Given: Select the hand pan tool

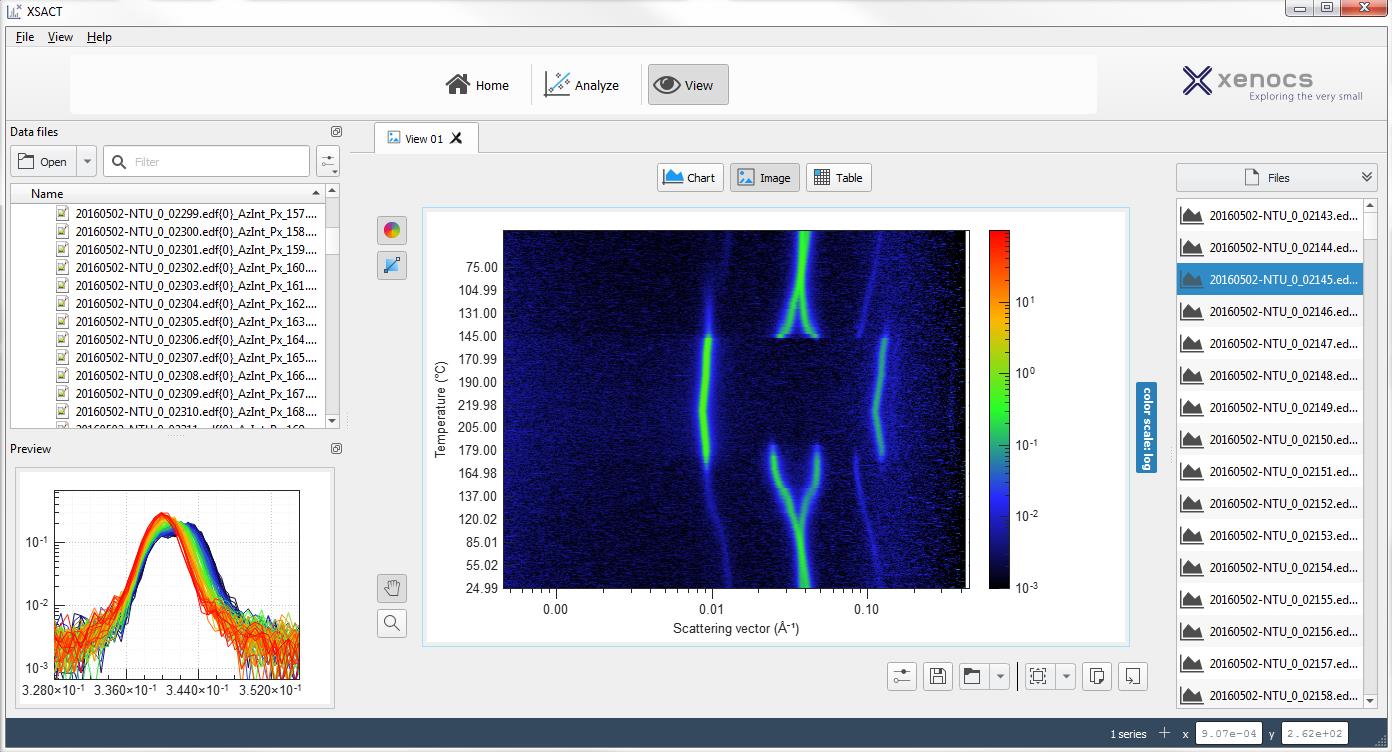Looking at the screenshot, I should [391, 588].
